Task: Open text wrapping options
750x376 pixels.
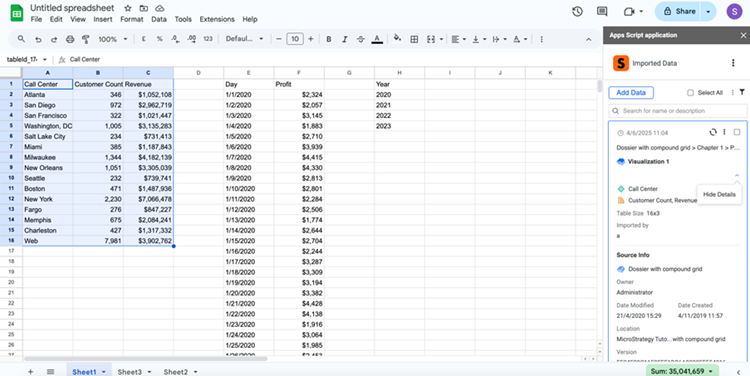Action: [499, 39]
